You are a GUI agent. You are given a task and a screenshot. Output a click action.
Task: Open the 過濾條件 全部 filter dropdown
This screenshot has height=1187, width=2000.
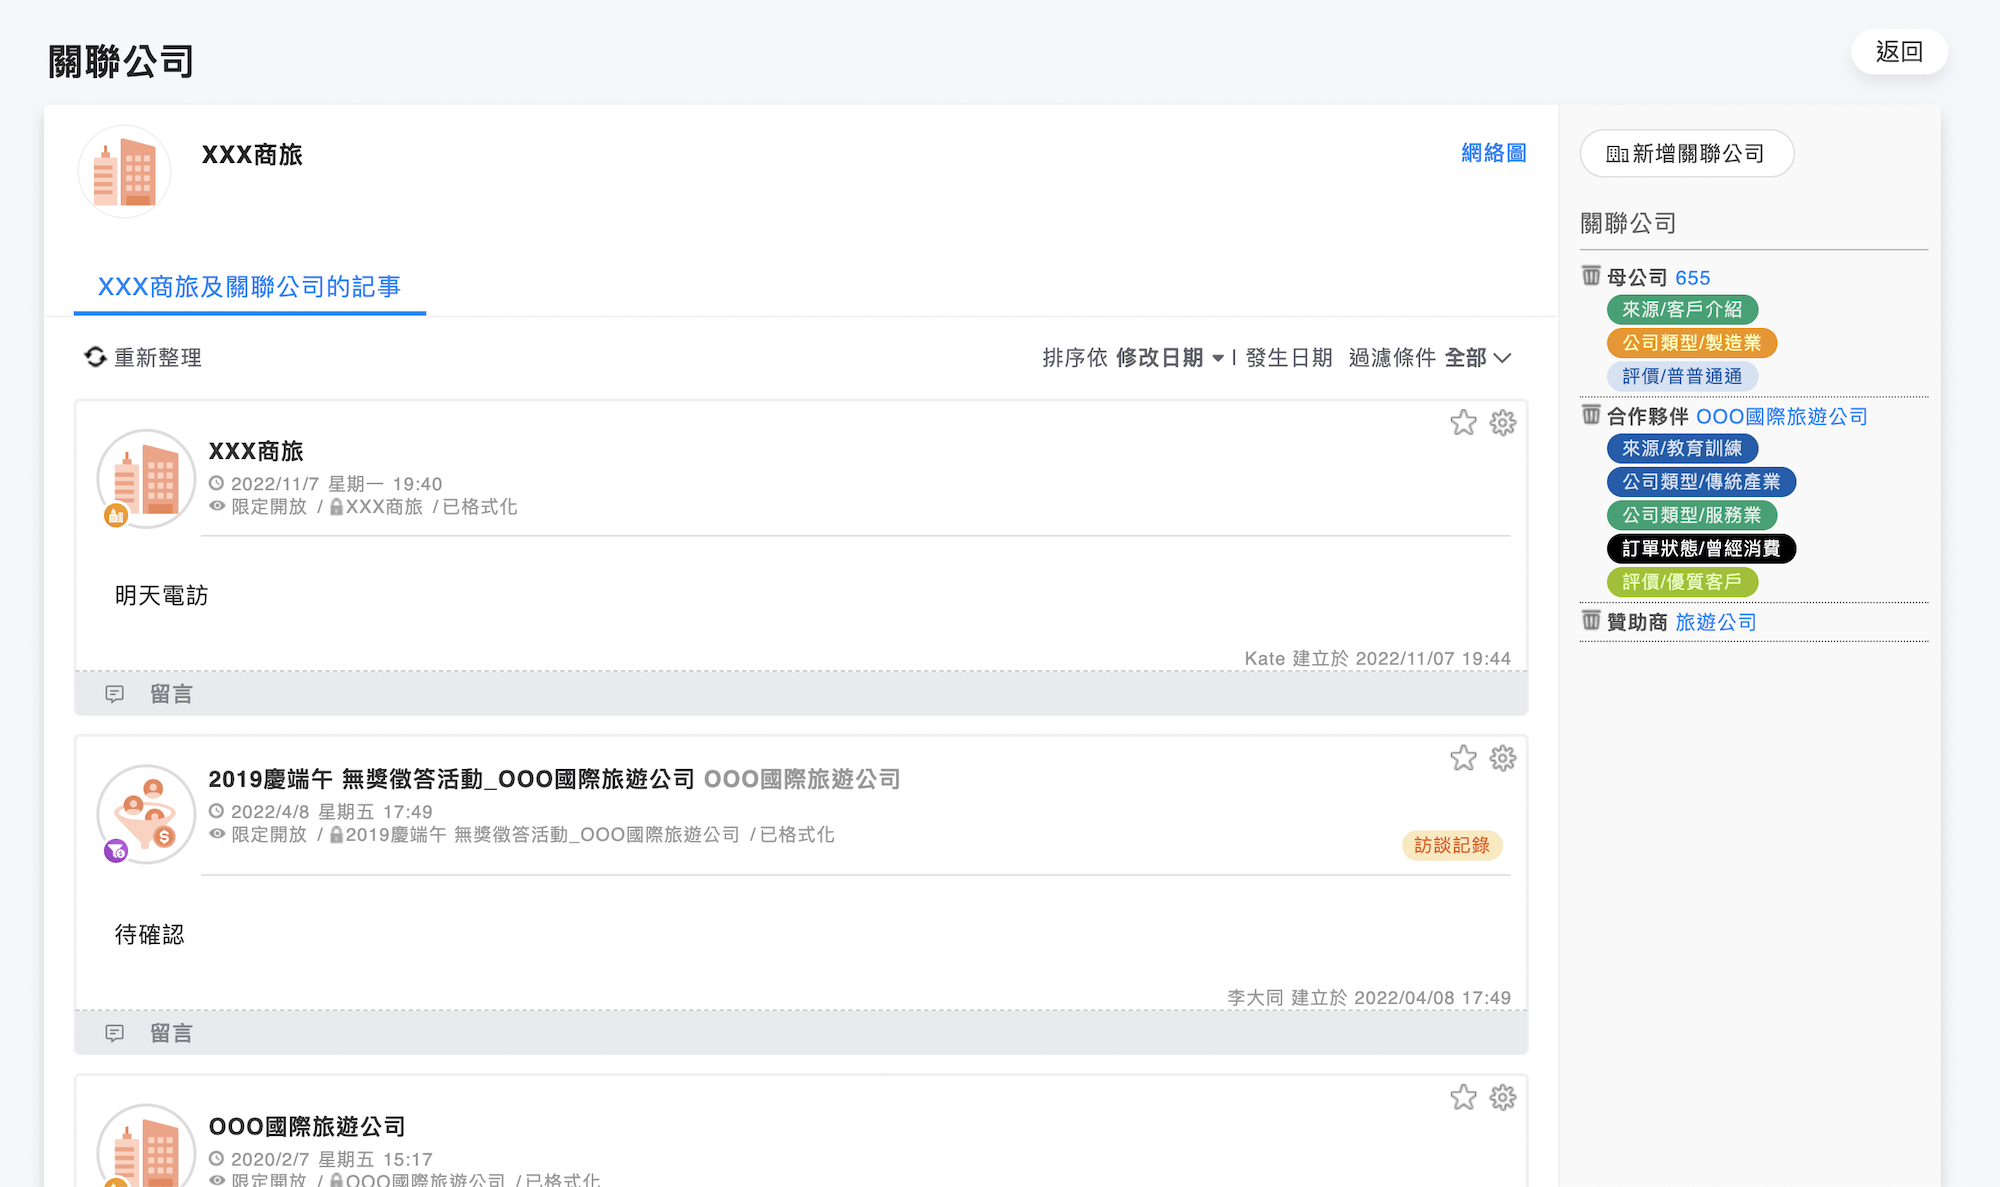tap(1478, 358)
